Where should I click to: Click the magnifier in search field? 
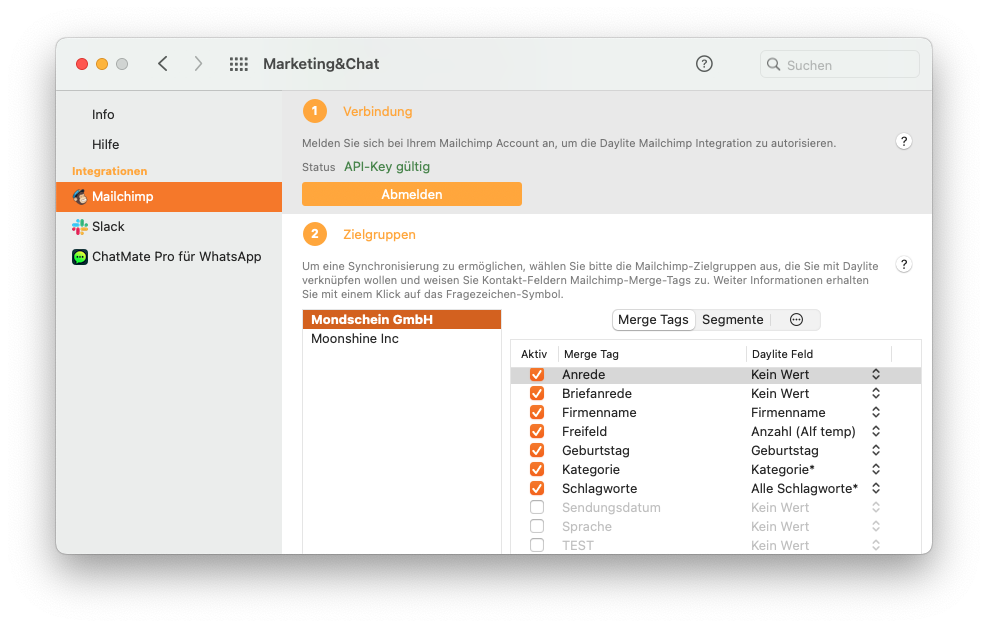pyautogui.click(x=773, y=64)
